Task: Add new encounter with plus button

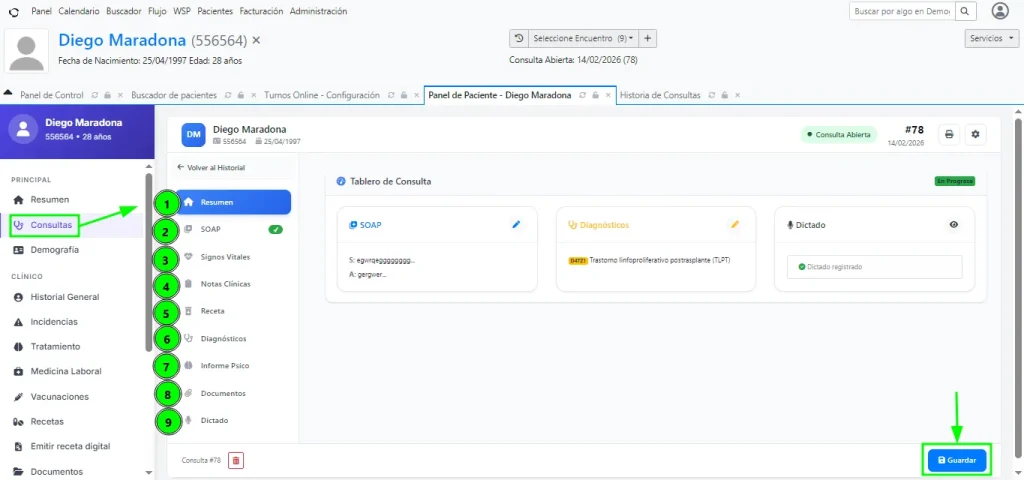Action: tap(647, 39)
